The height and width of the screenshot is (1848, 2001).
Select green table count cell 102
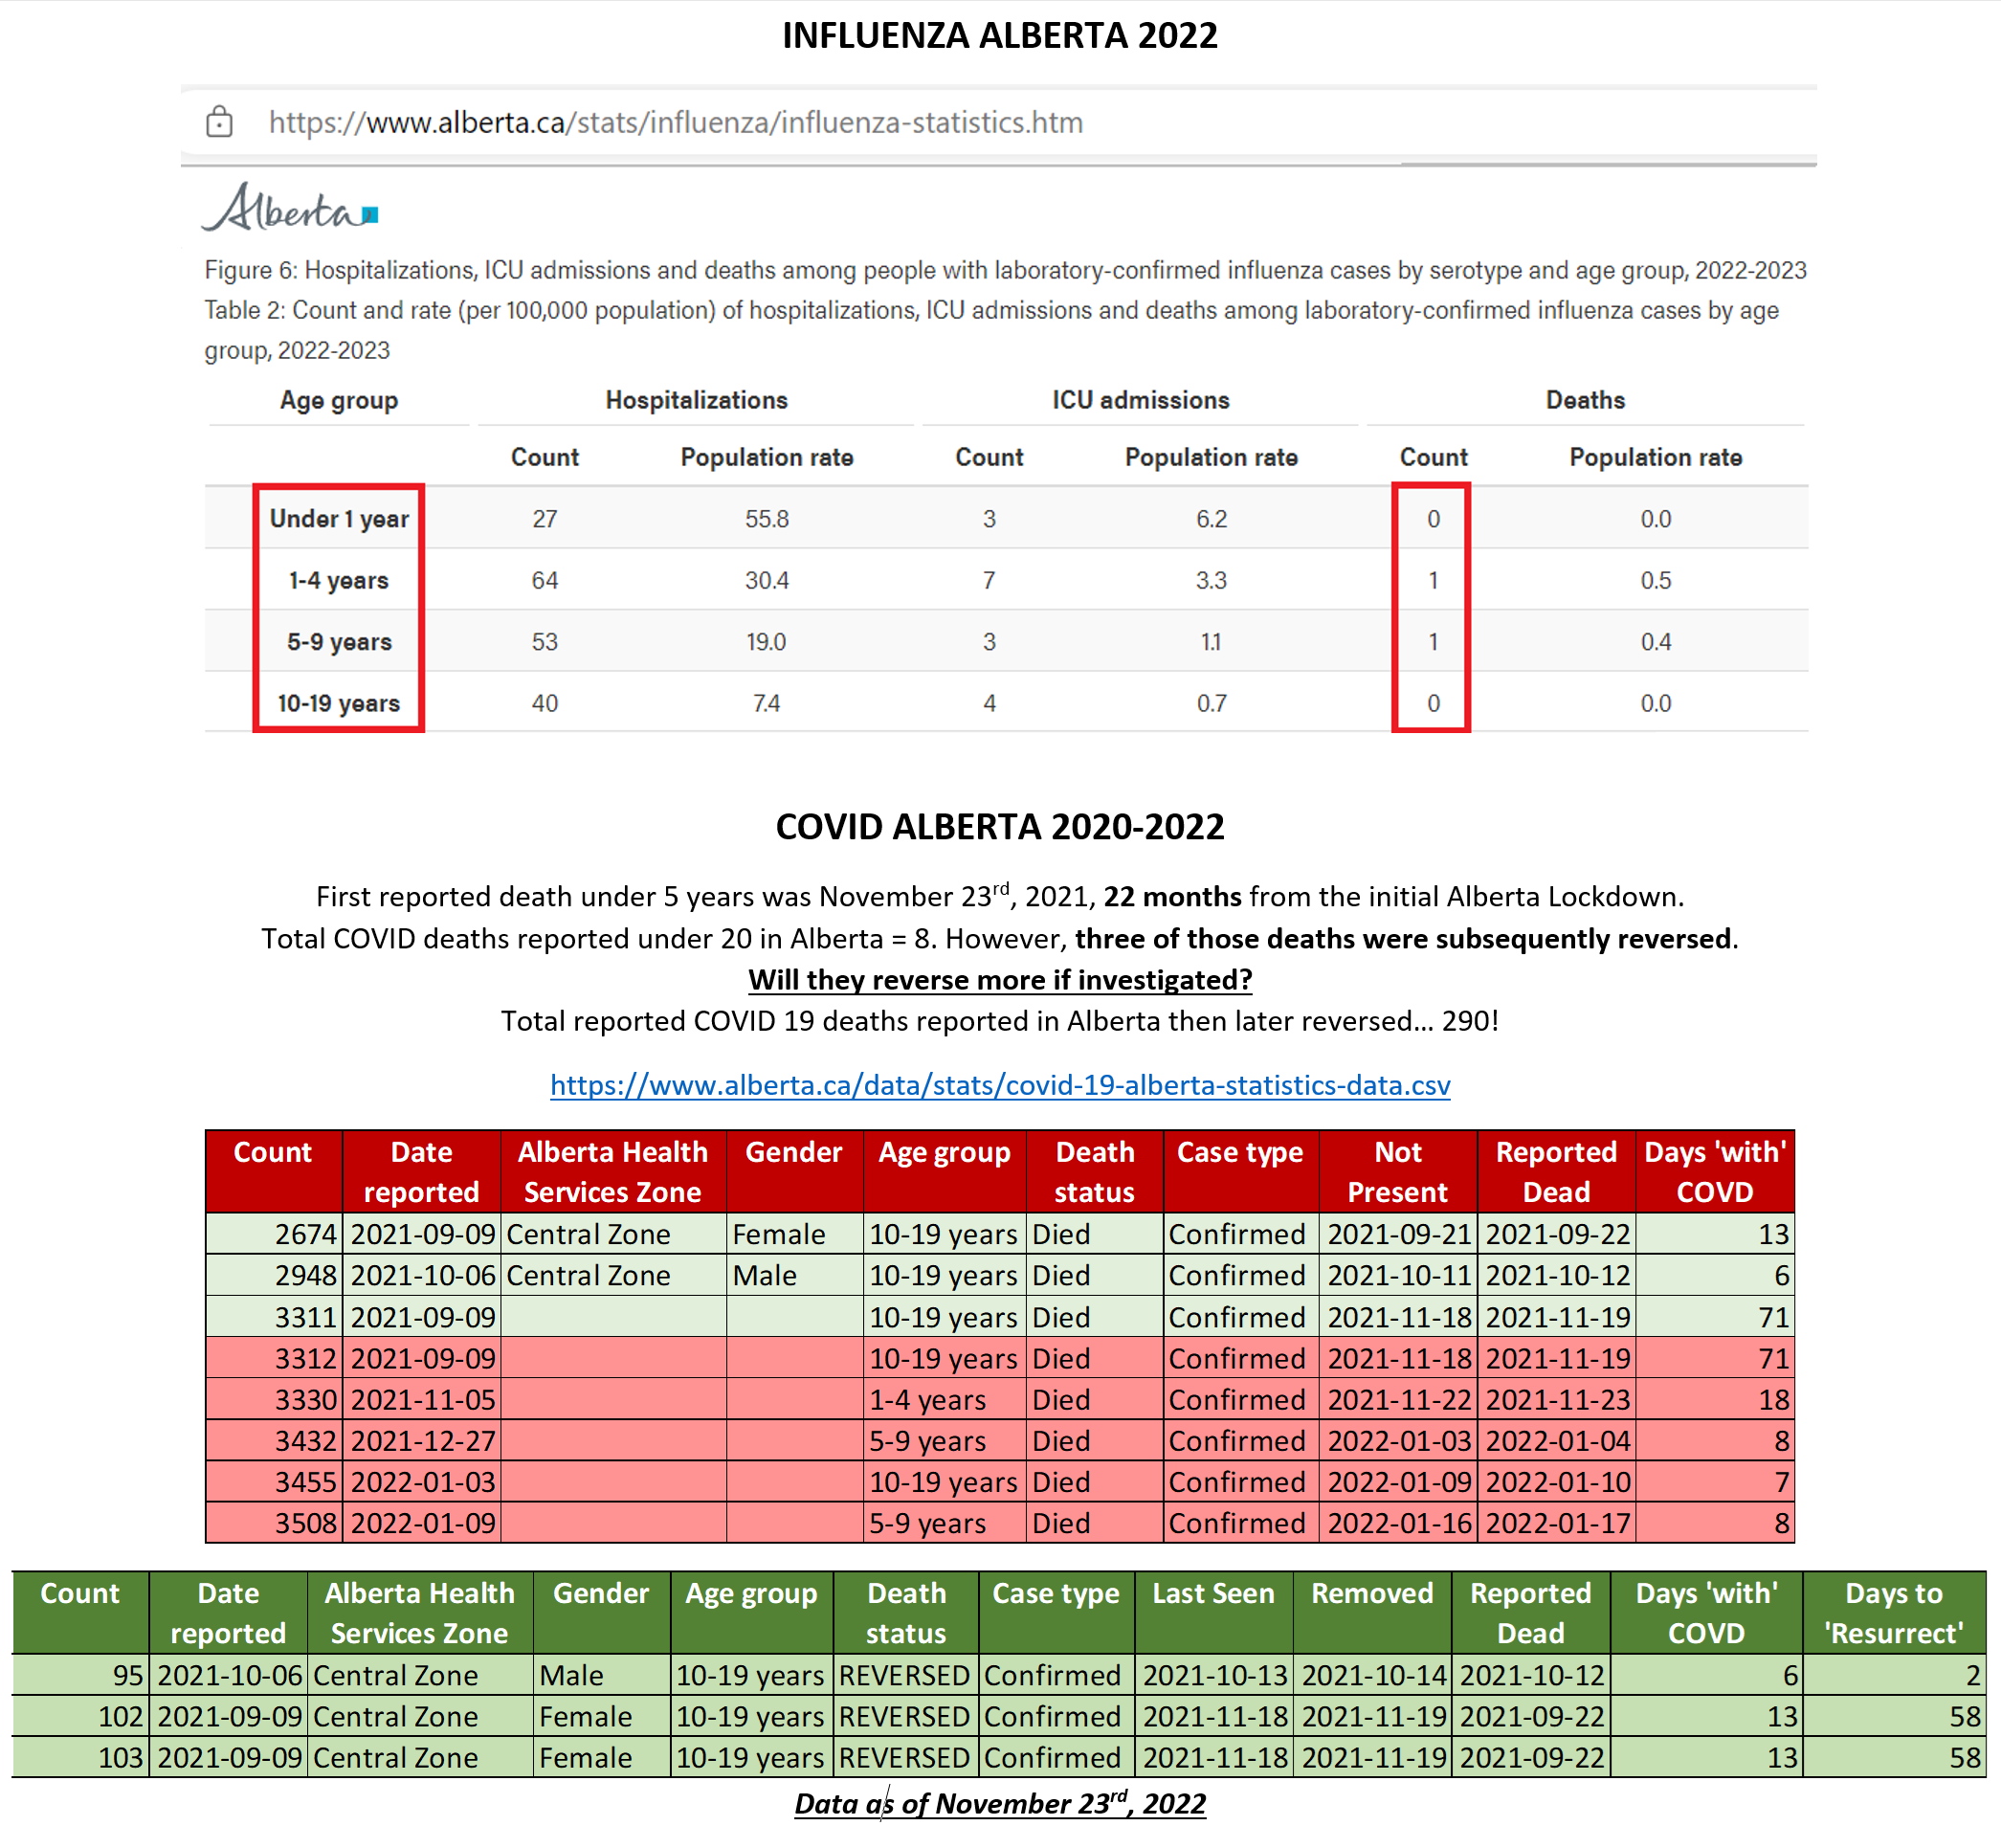click(x=81, y=1716)
